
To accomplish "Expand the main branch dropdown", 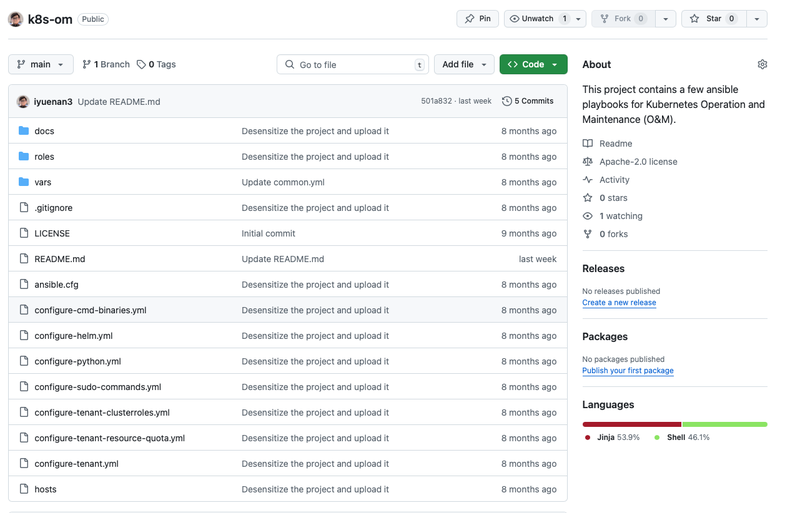I will [41, 64].
